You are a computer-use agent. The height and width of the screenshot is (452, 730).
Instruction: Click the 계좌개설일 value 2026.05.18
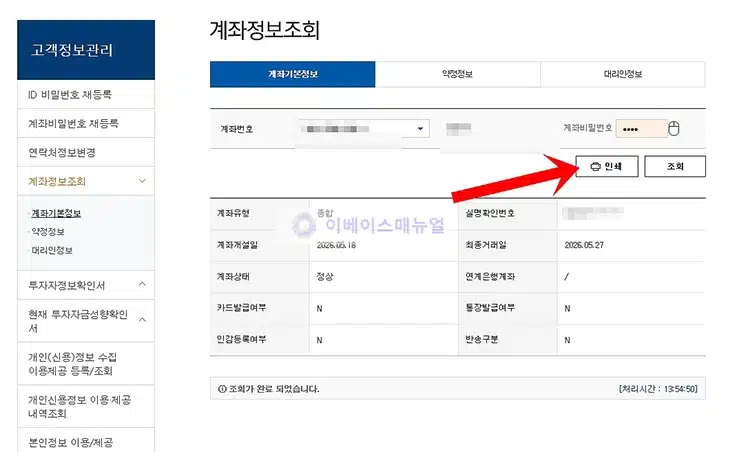pos(336,245)
